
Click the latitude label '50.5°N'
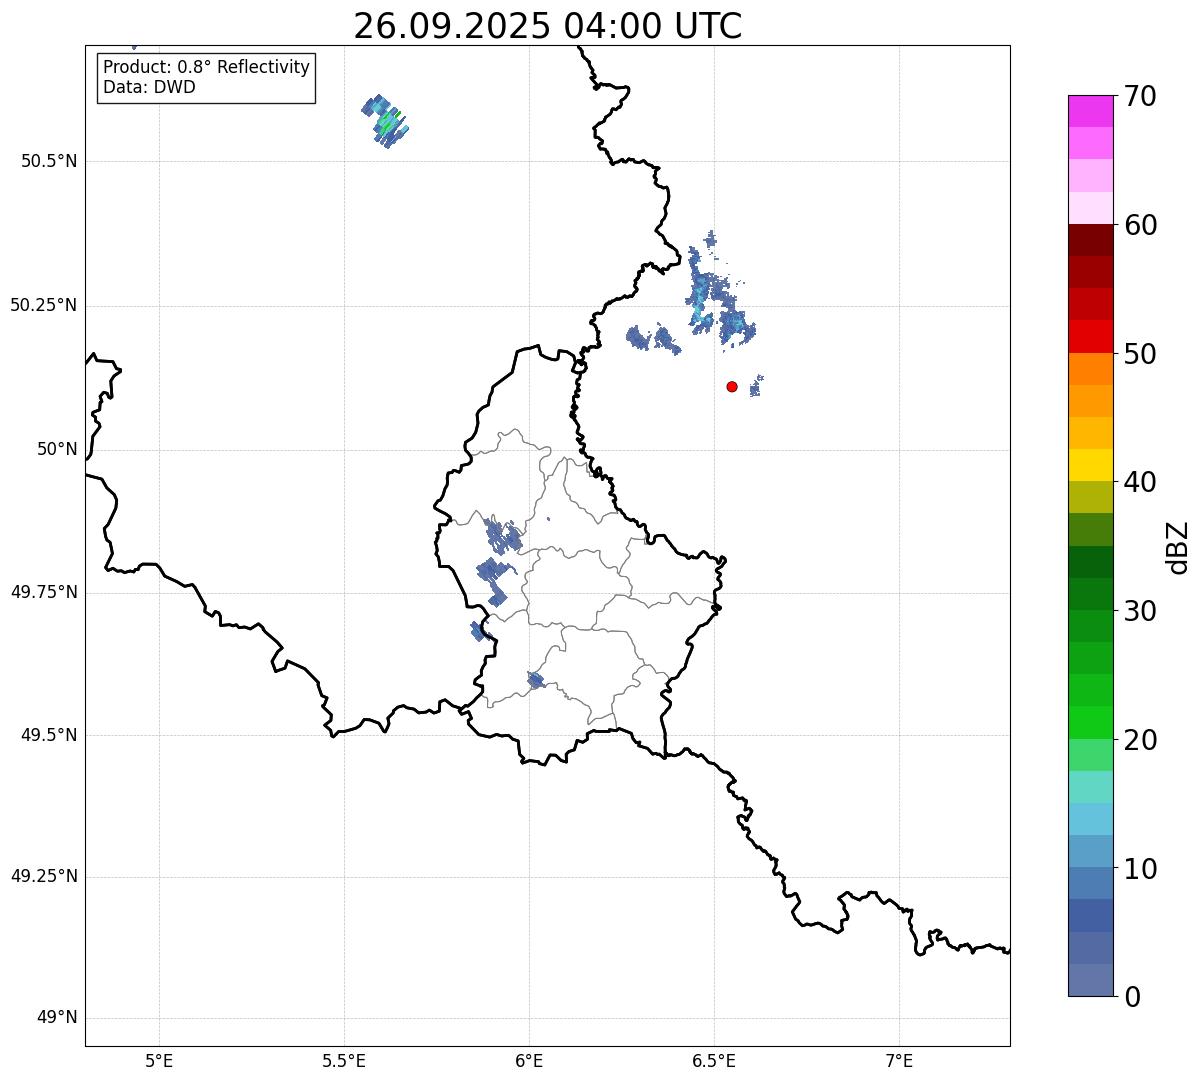point(49,161)
